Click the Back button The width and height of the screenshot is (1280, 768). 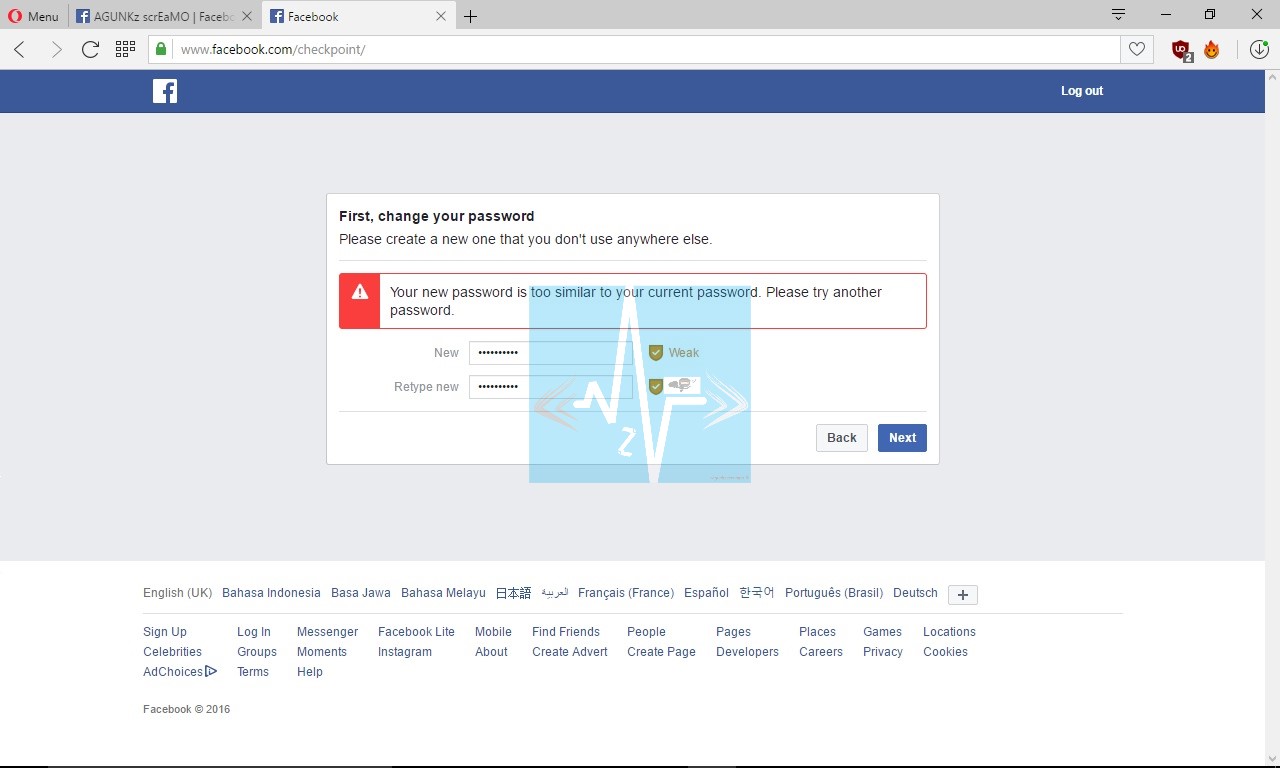(x=842, y=438)
